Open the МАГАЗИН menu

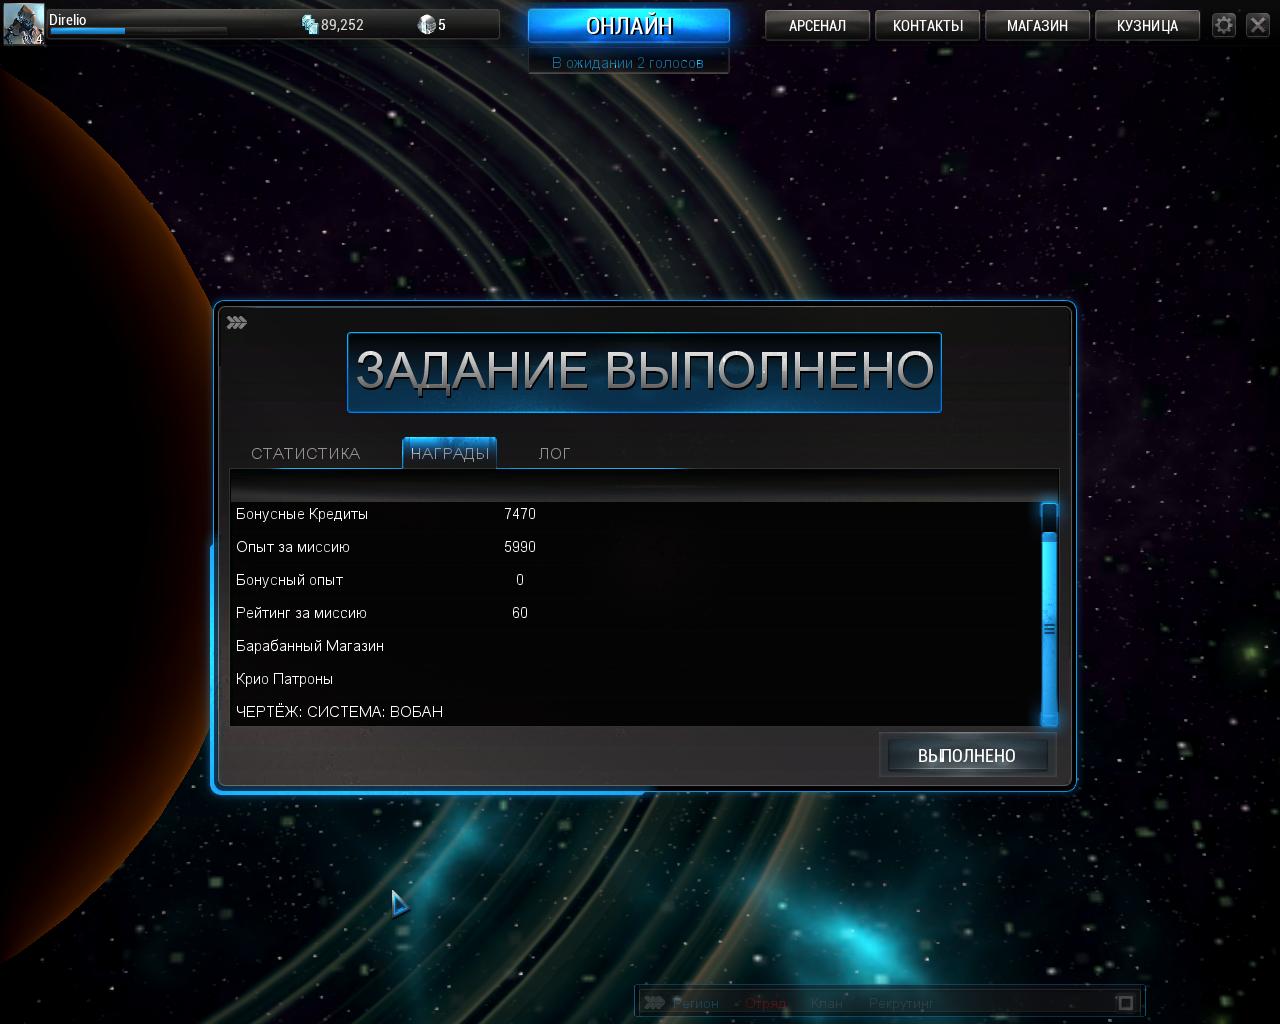tap(1037, 26)
